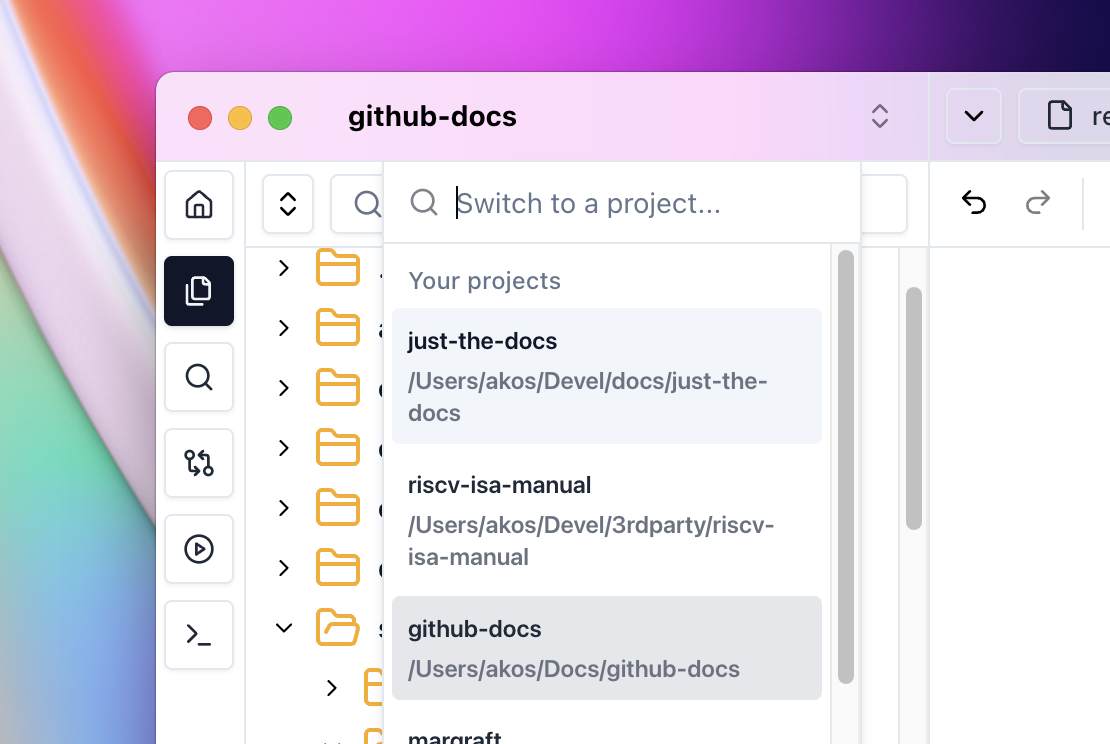Open the Run panel play icon
The height and width of the screenshot is (744, 1110).
(199, 549)
